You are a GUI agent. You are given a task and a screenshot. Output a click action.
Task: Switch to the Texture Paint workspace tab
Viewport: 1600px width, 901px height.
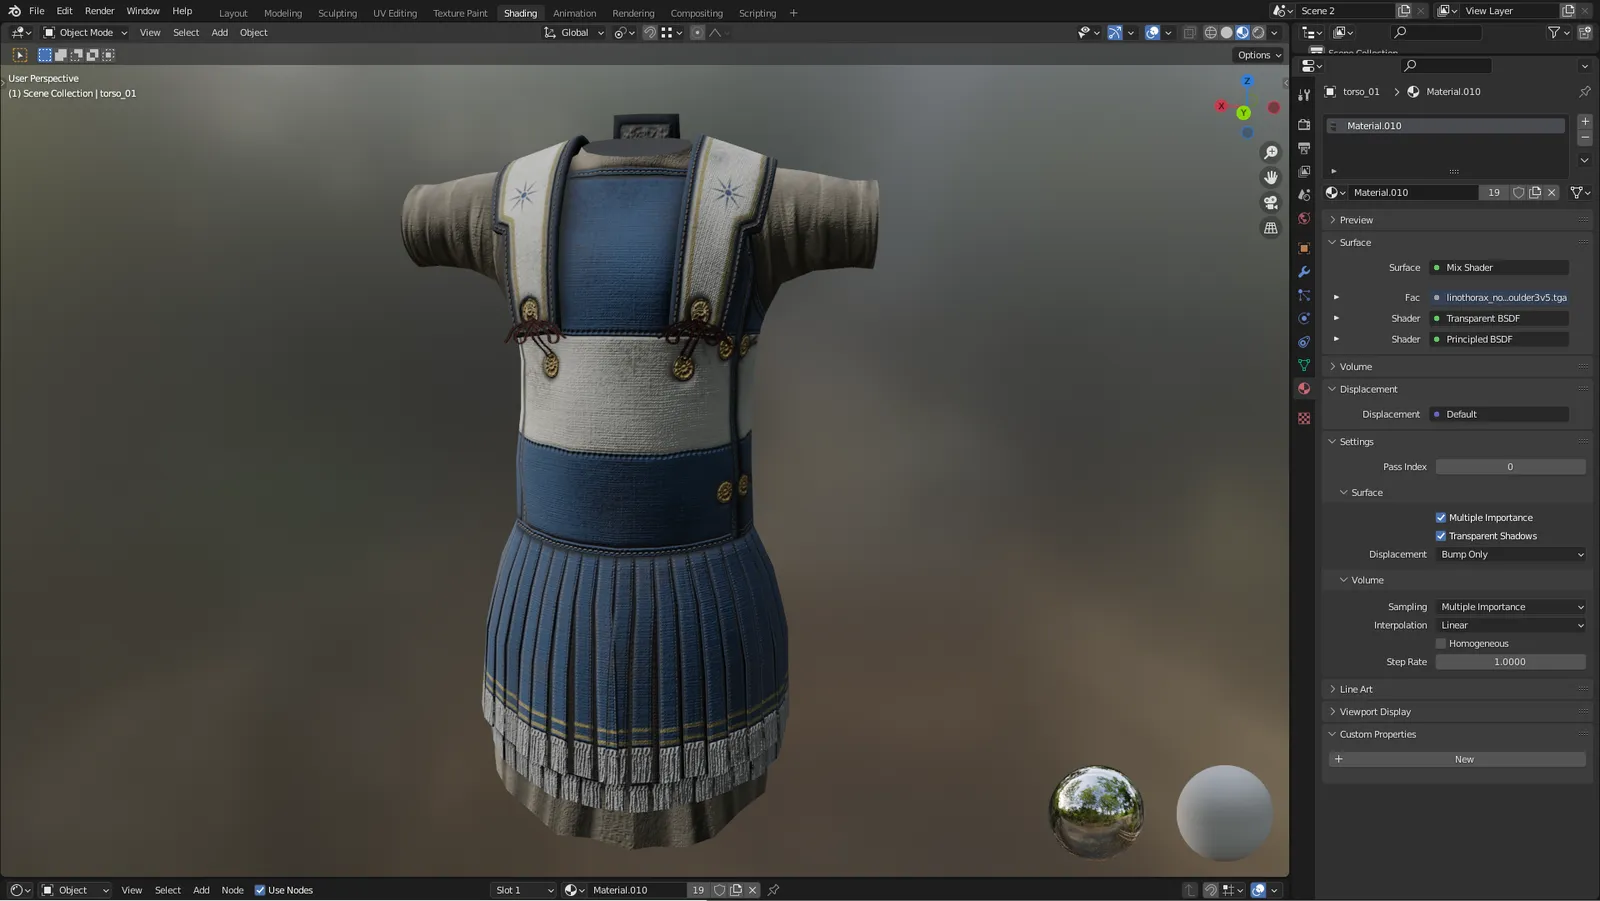(460, 13)
